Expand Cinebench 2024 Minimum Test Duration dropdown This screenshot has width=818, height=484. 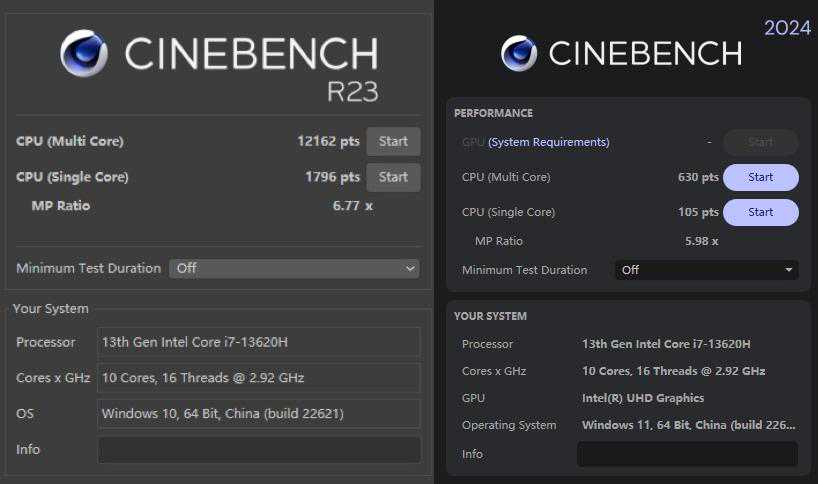click(706, 270)
